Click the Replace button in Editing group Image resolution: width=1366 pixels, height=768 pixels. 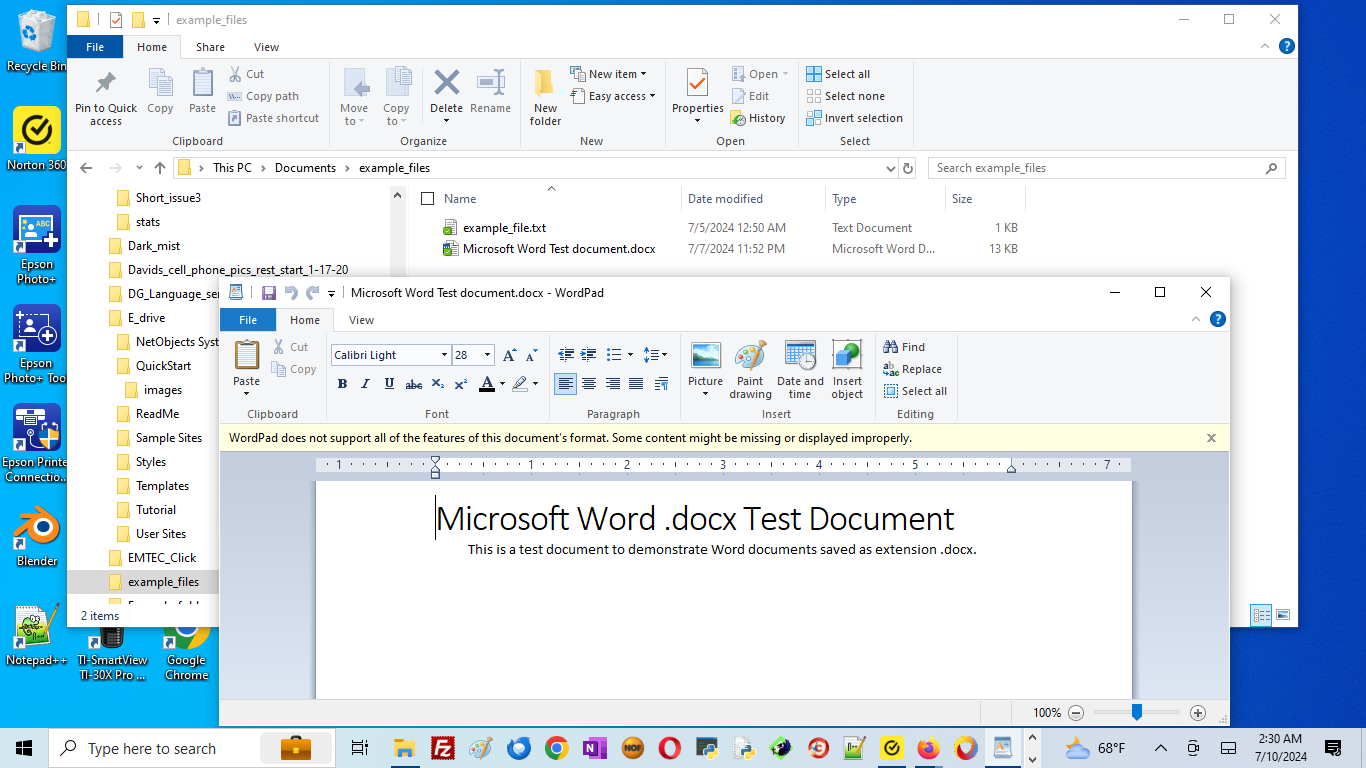pos(912,369)
